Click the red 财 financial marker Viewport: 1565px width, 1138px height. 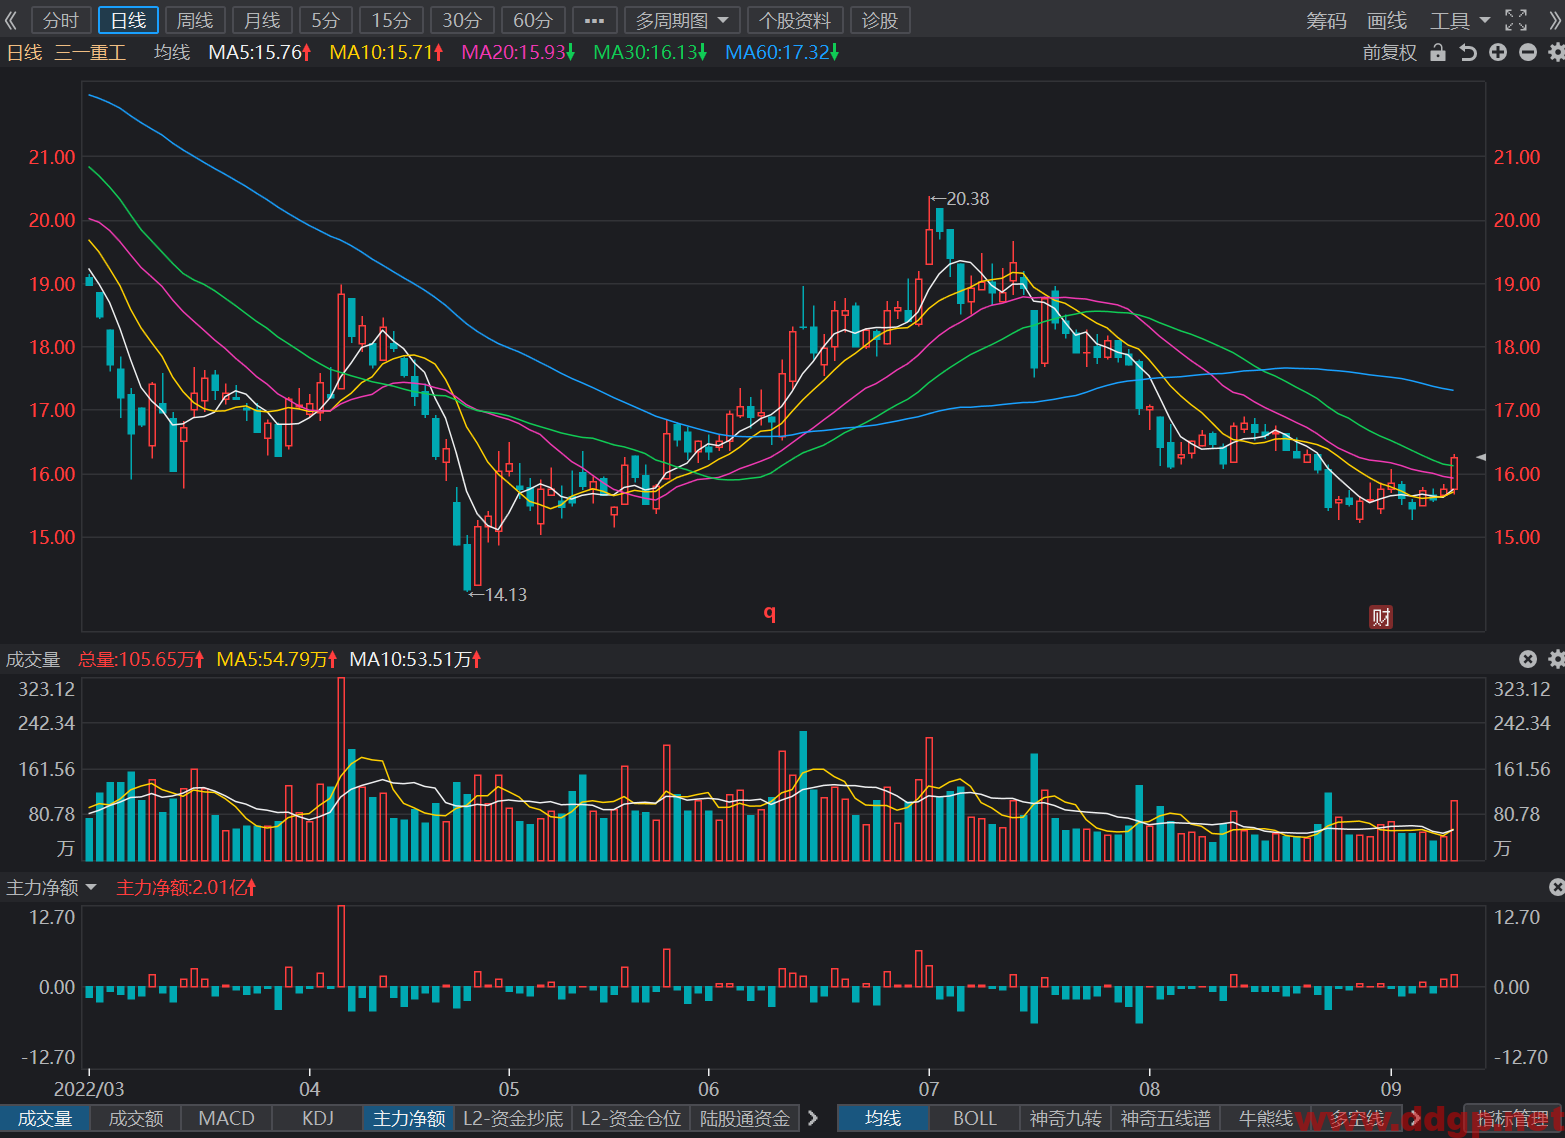pos(1381,617)
